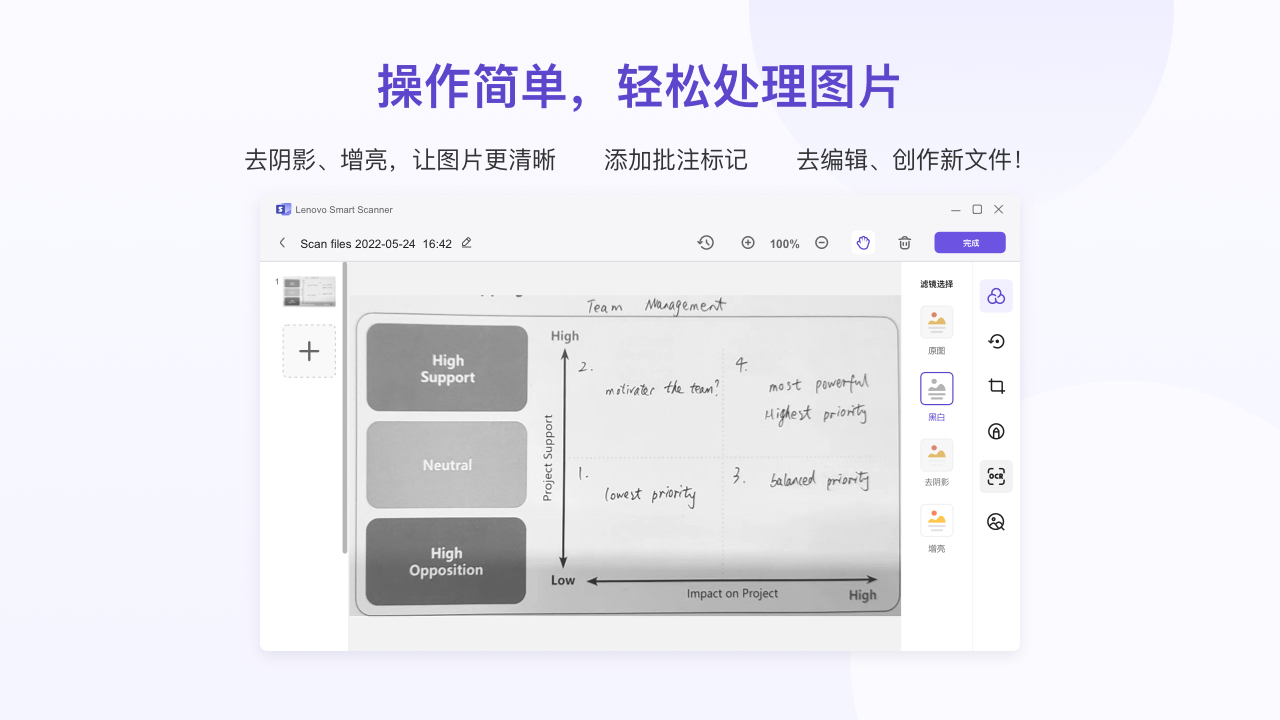Click the revert history icon in toolbar

click(x=706, y=242)
